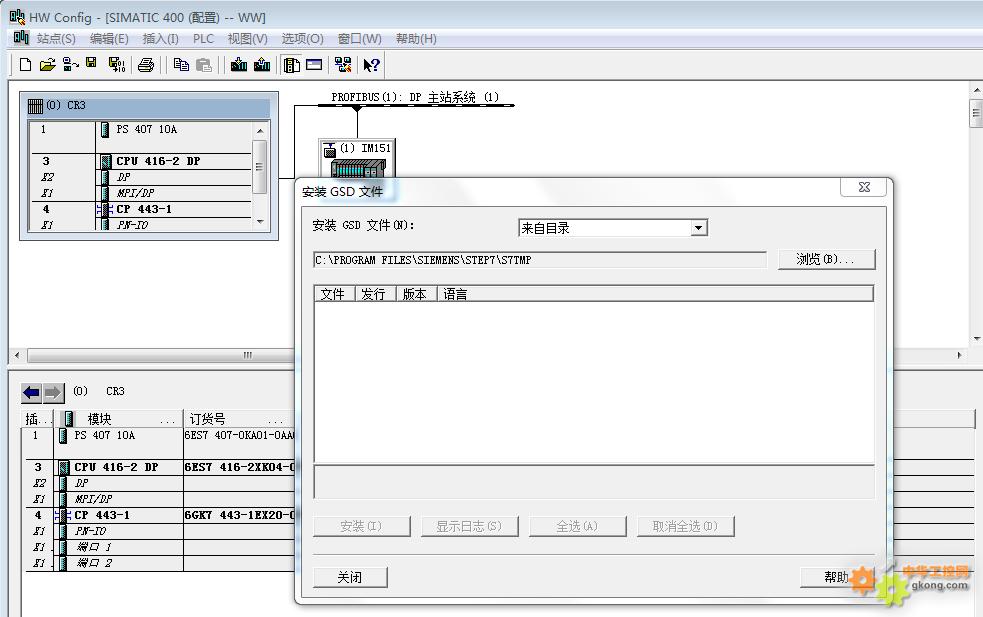Click the 订货号 column header
The width and height of the screenshot is (983, 617).
pos(239,419)
